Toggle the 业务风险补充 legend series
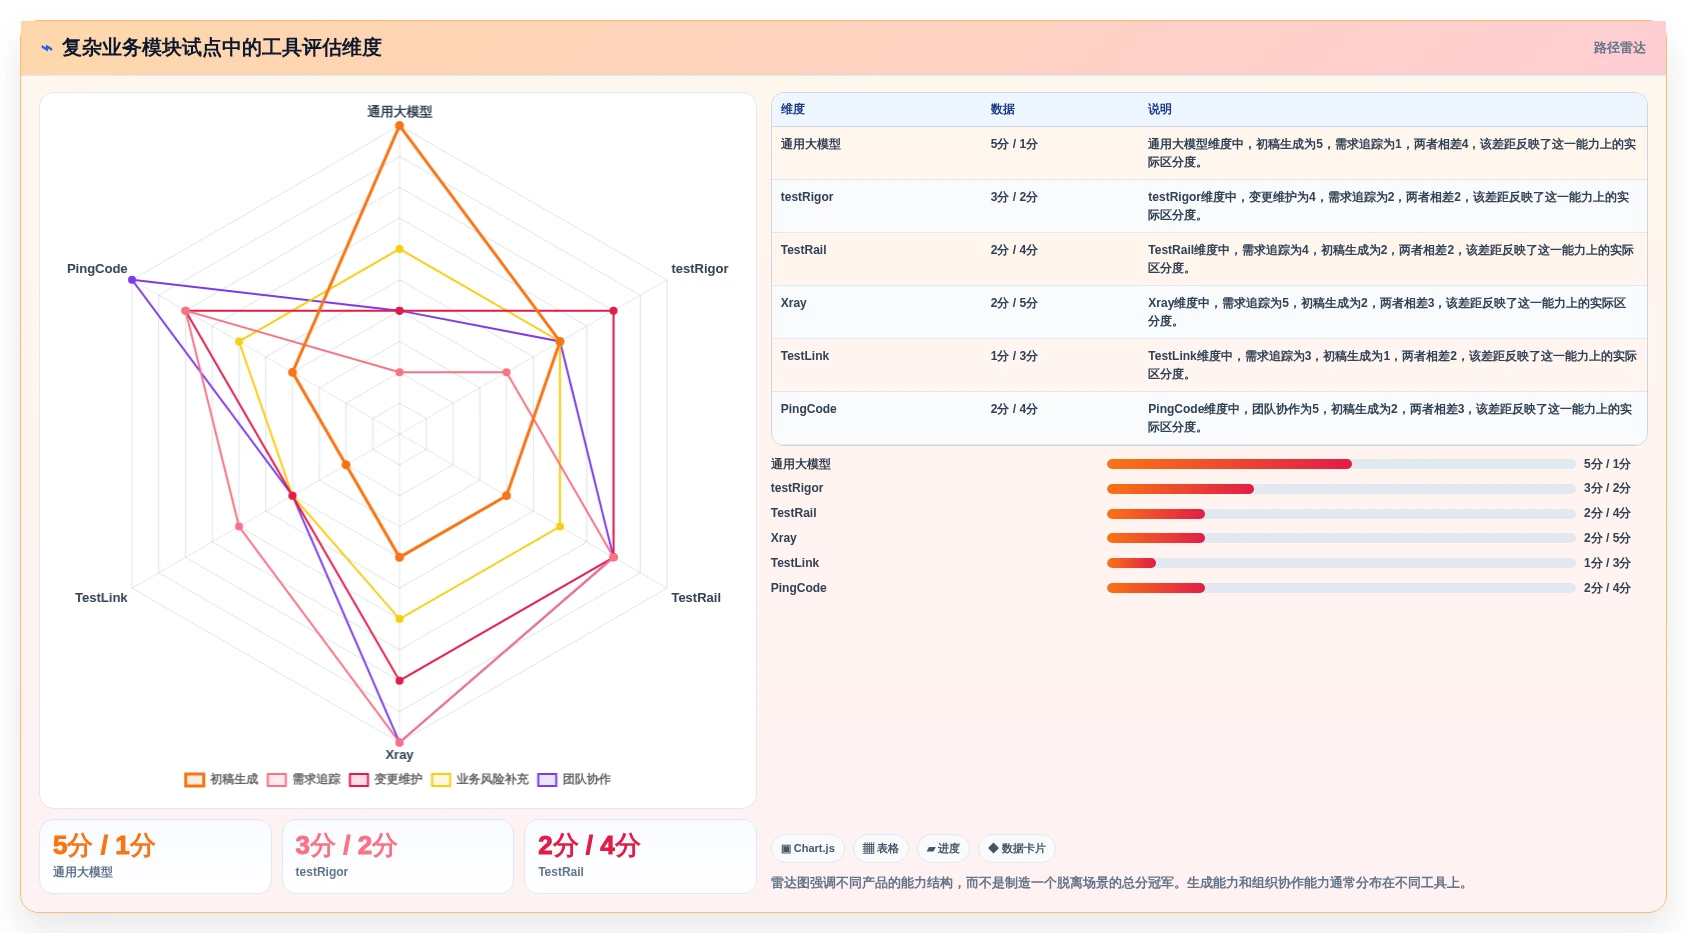 pyautogui.click(x=480, y=779)
